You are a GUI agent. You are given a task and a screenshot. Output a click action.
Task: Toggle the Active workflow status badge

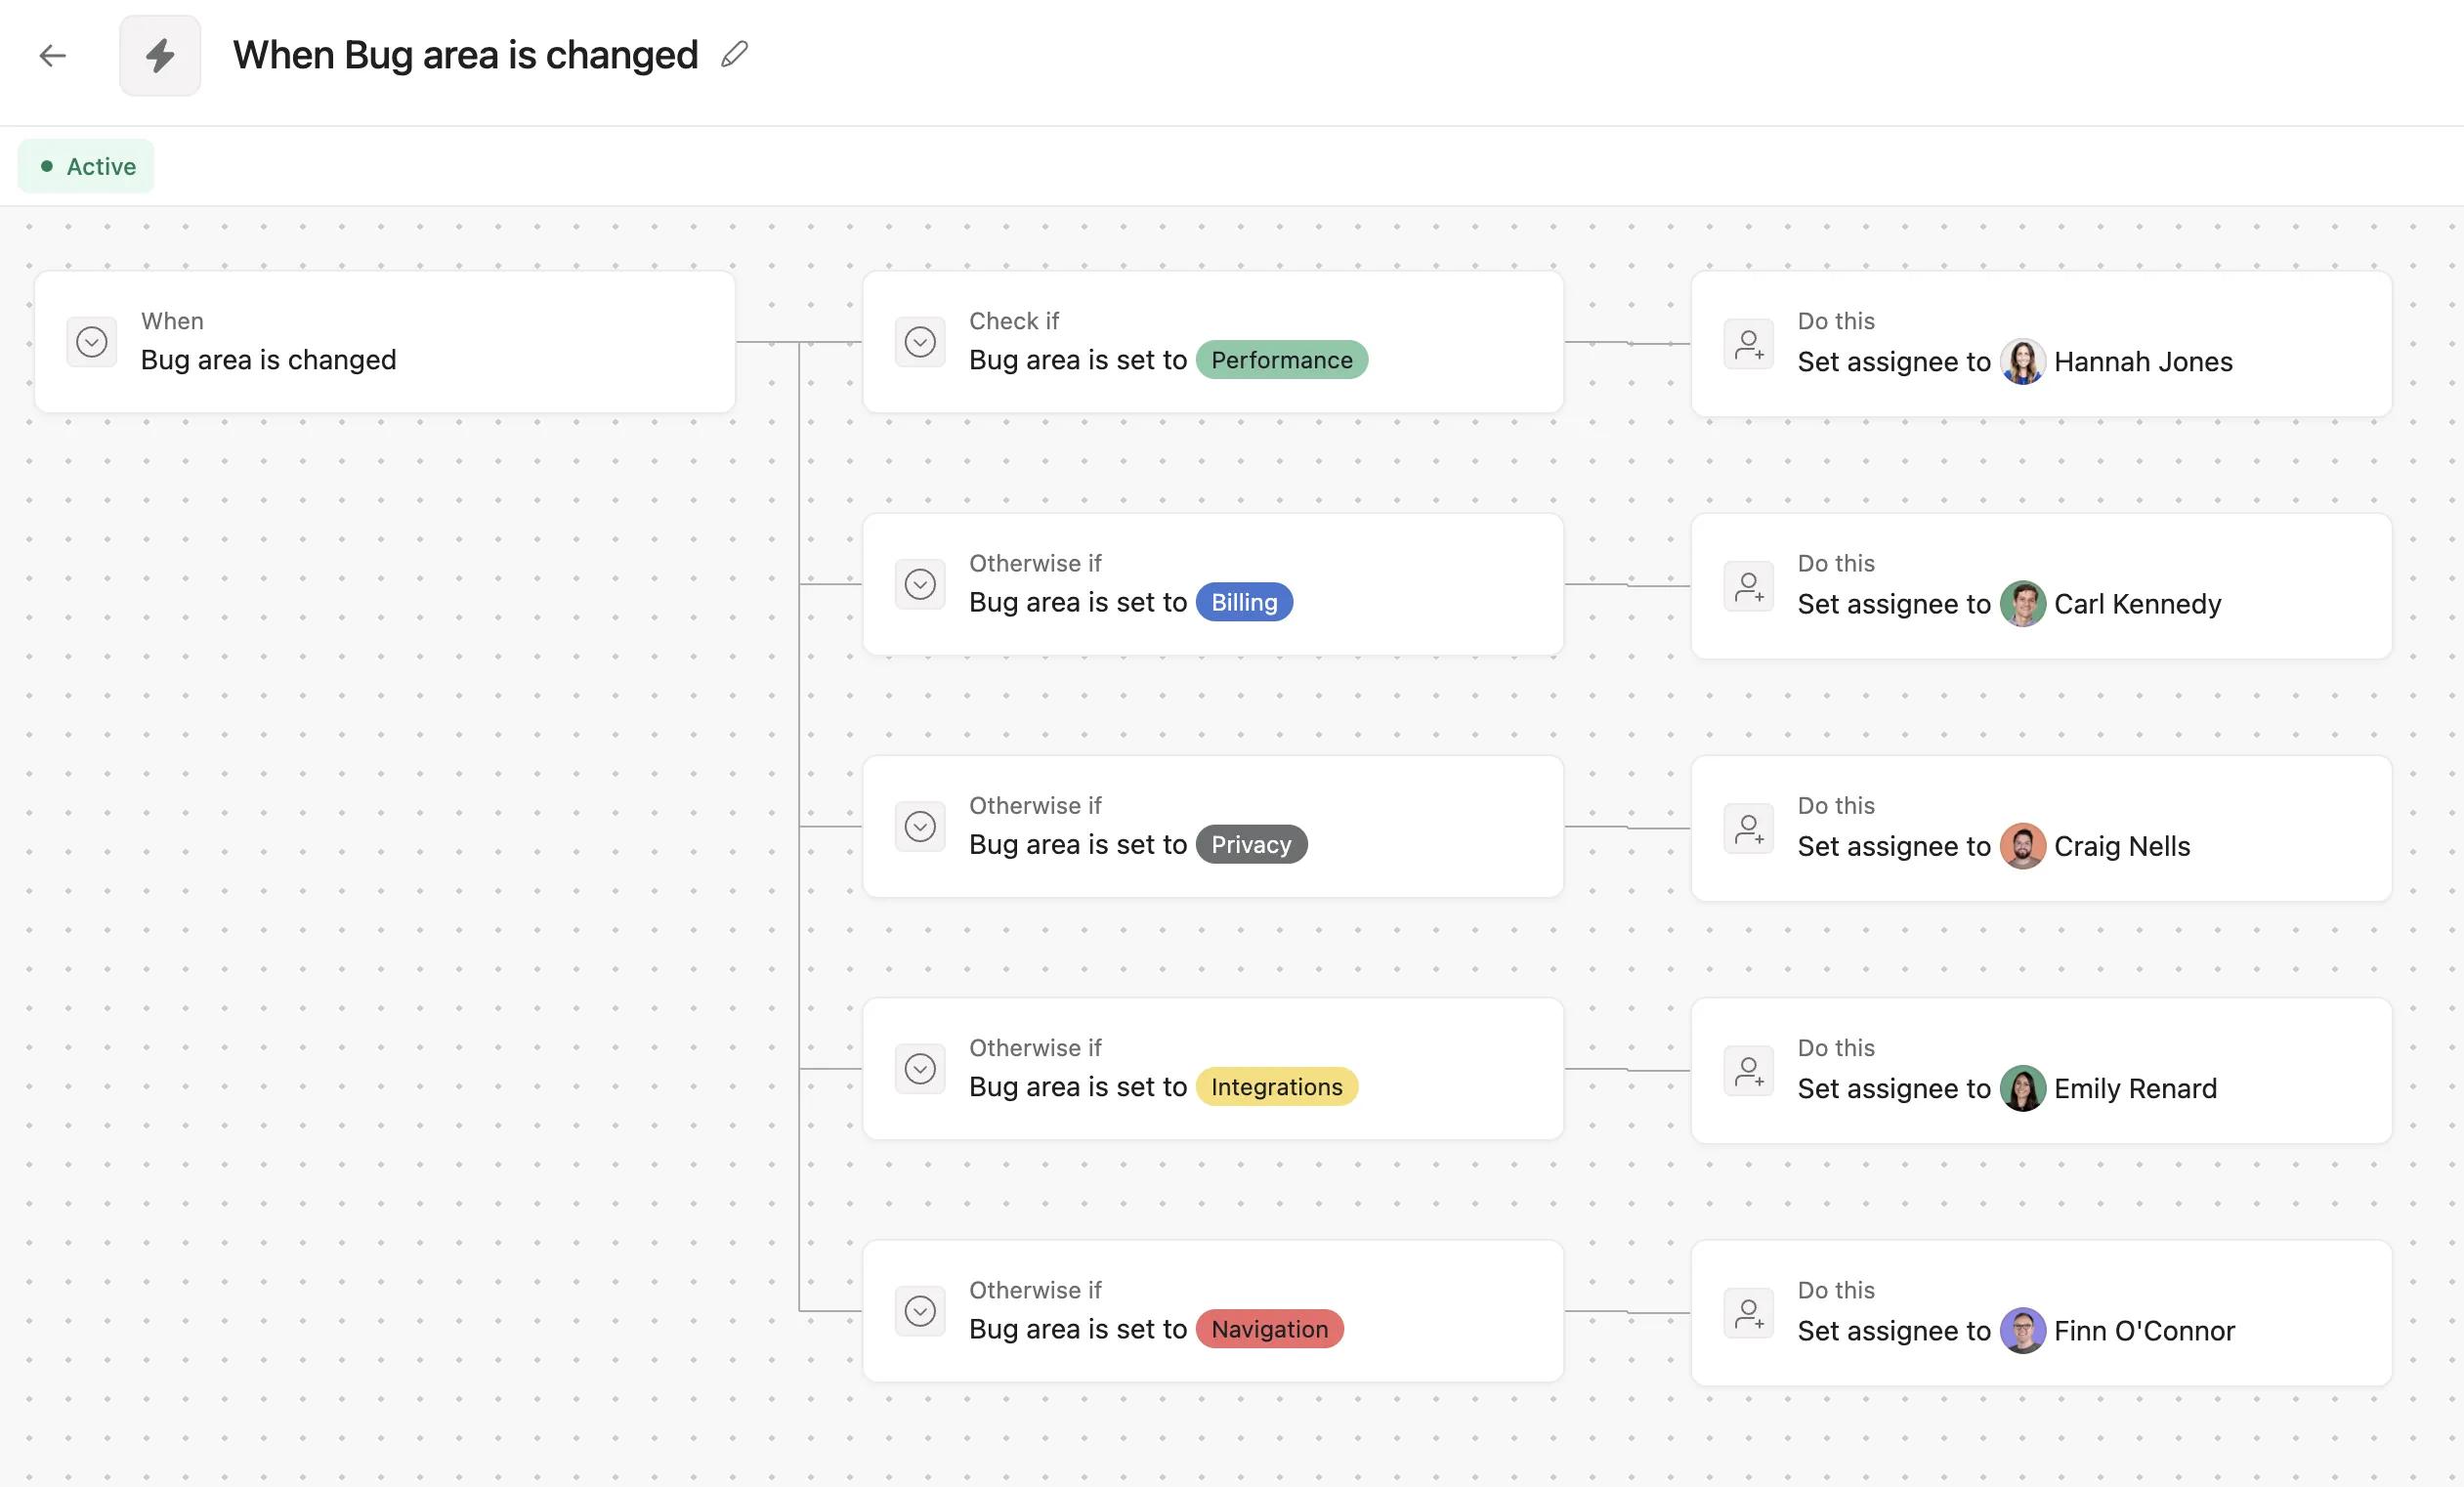click(86, 166)
